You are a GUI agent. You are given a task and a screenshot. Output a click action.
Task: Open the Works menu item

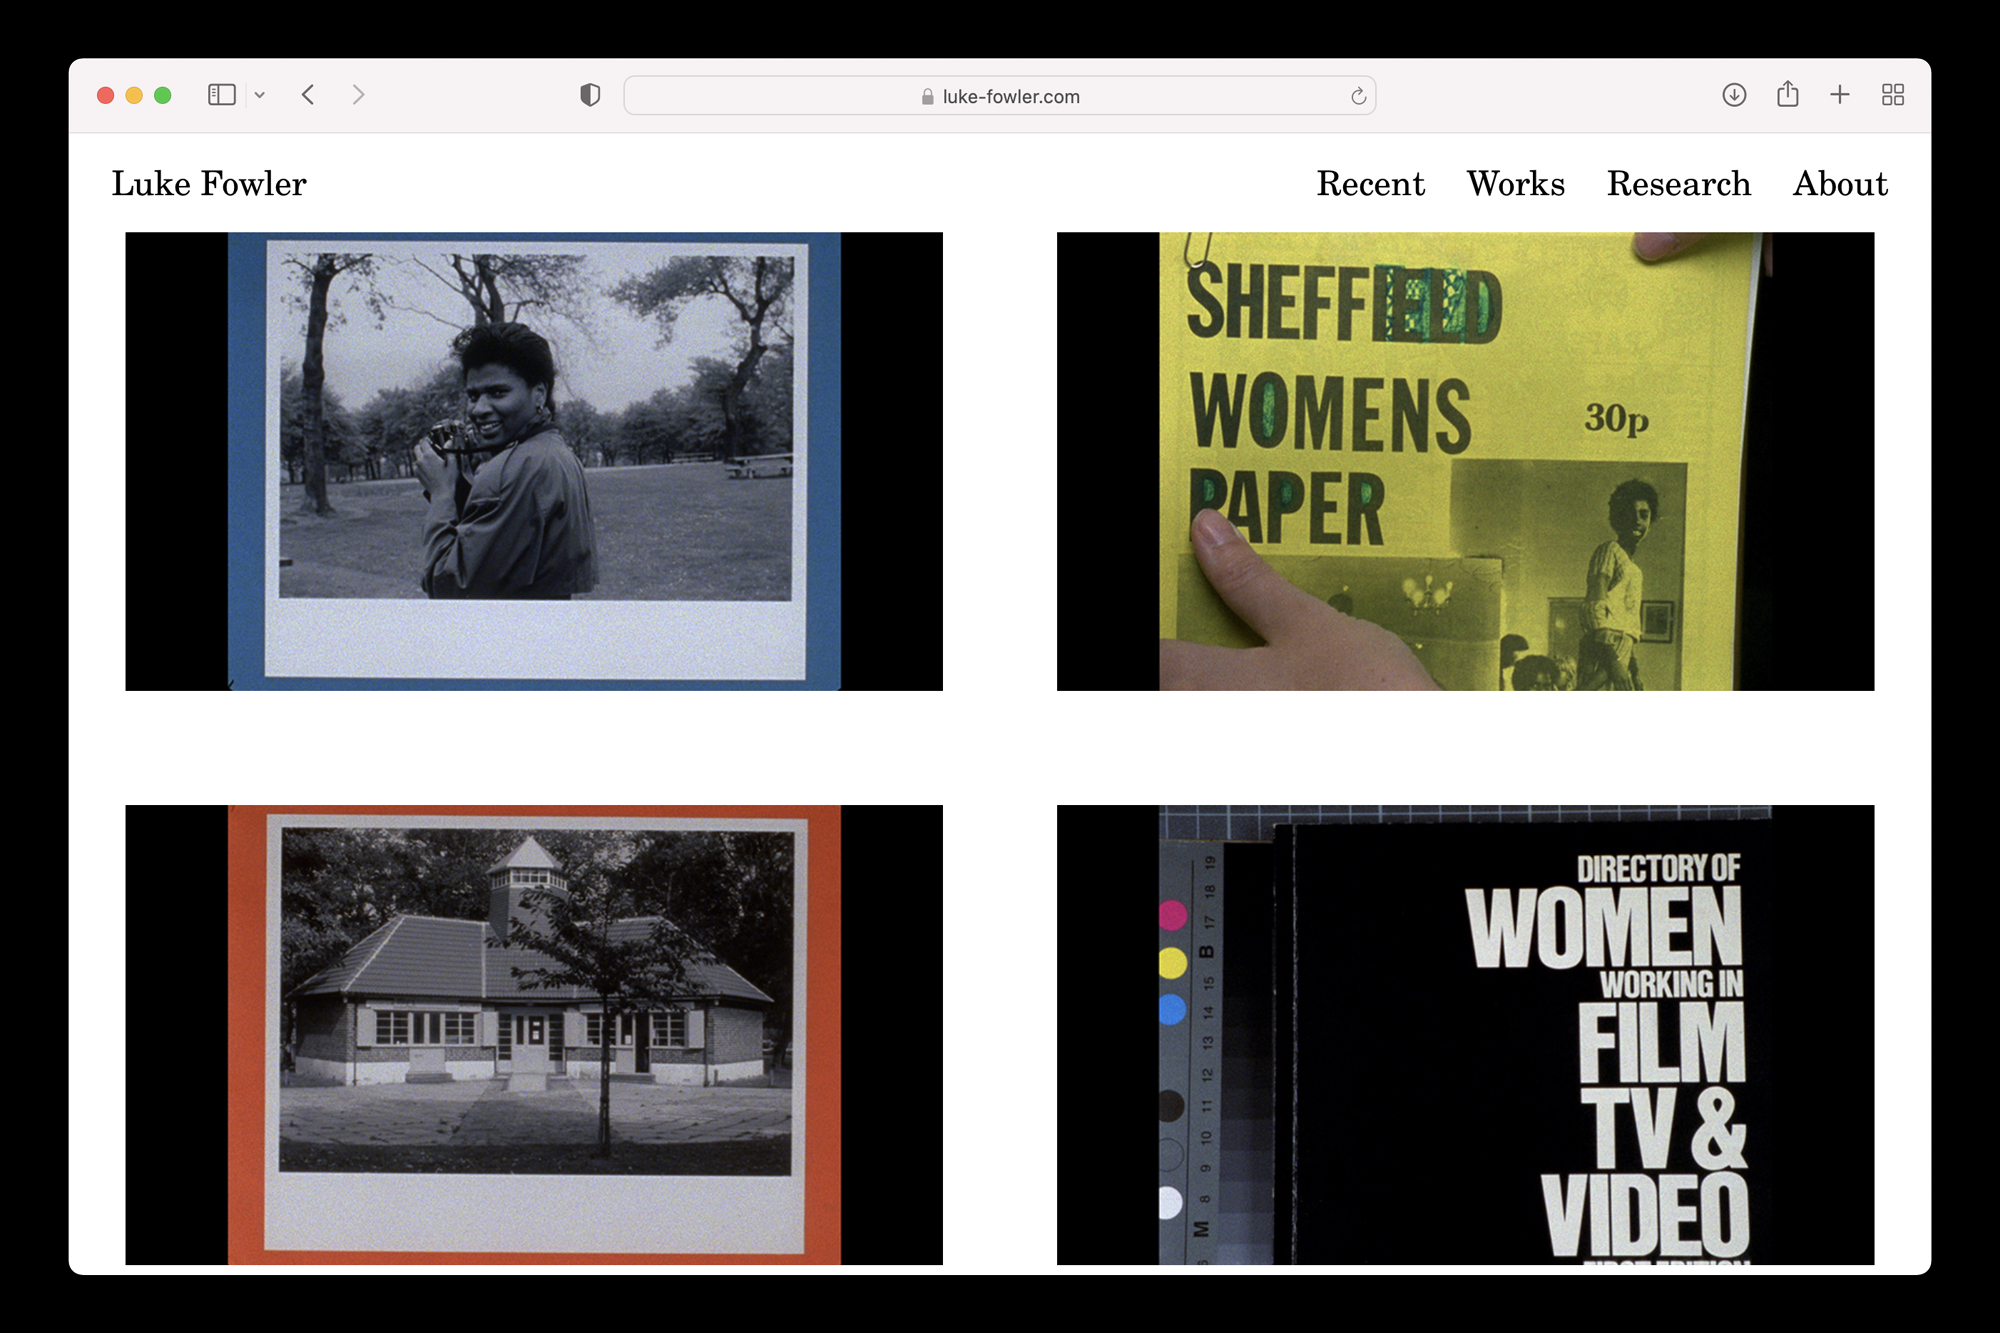(1515, 184)
